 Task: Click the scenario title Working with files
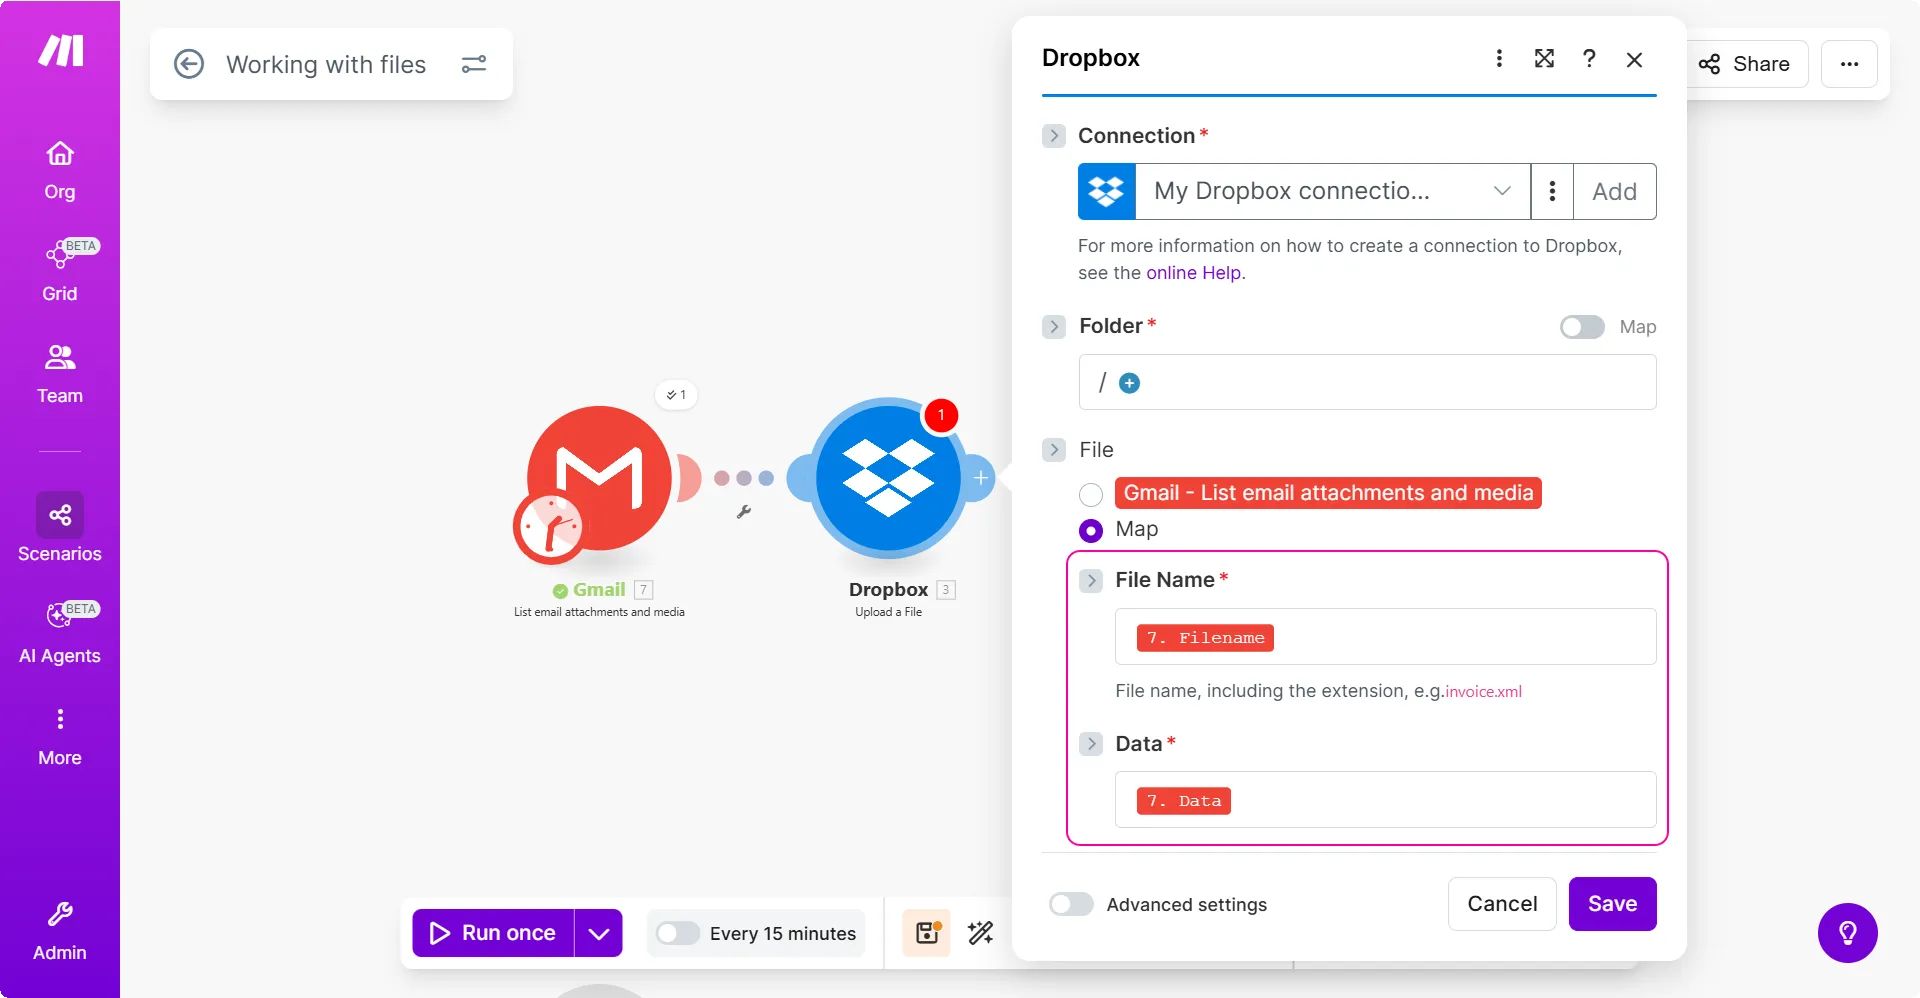(326, 64)
